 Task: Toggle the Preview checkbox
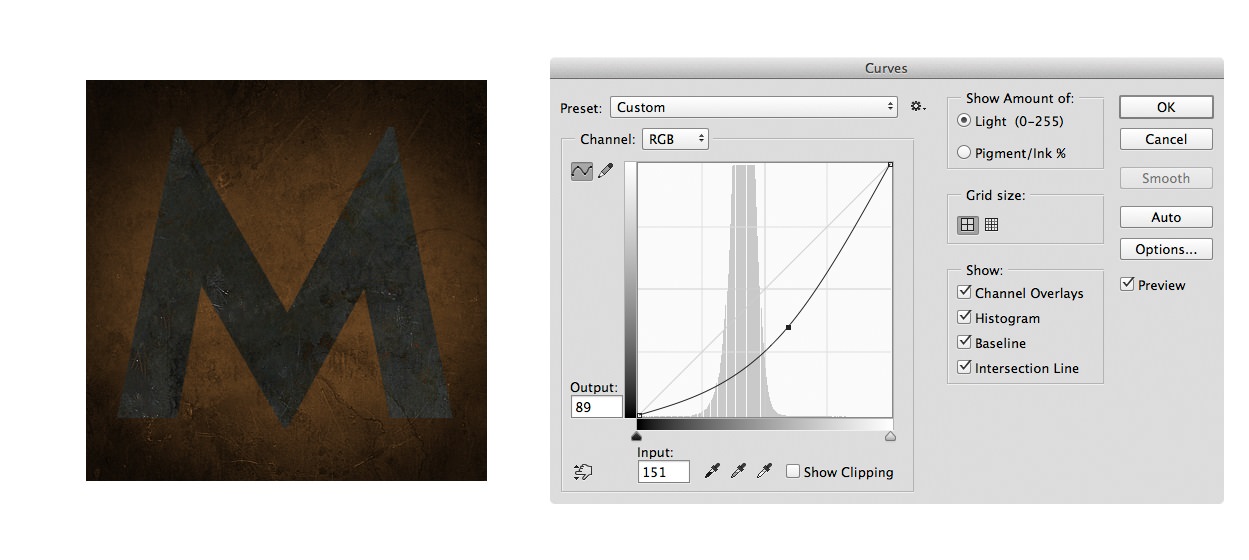coord(1128,285)
